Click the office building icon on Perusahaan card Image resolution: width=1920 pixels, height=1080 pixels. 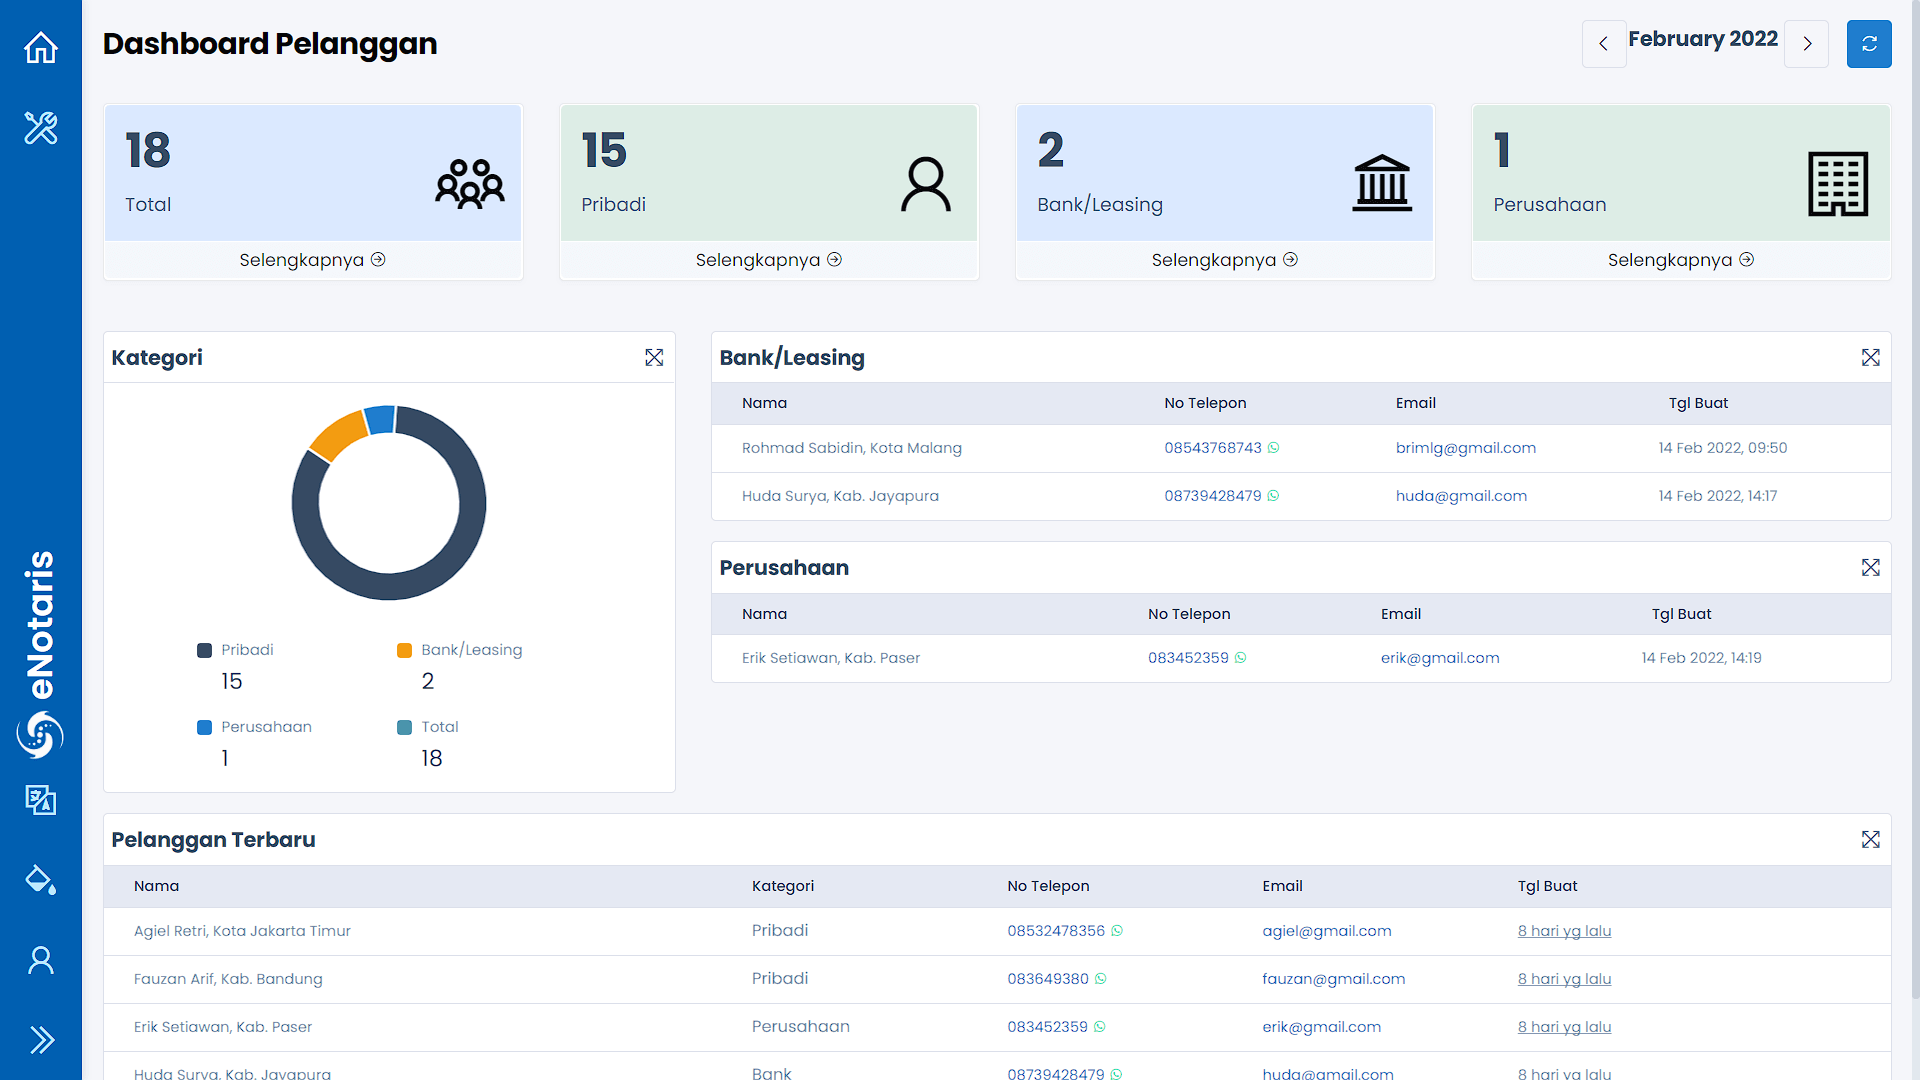[x=1838, y=184]
